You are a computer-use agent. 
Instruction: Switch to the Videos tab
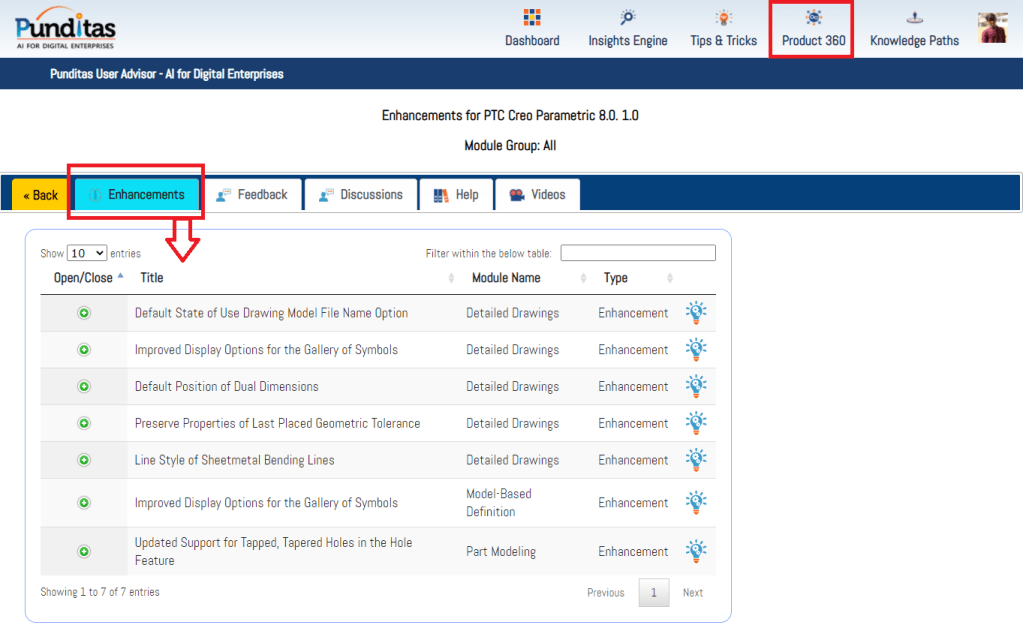click(537, 195)
